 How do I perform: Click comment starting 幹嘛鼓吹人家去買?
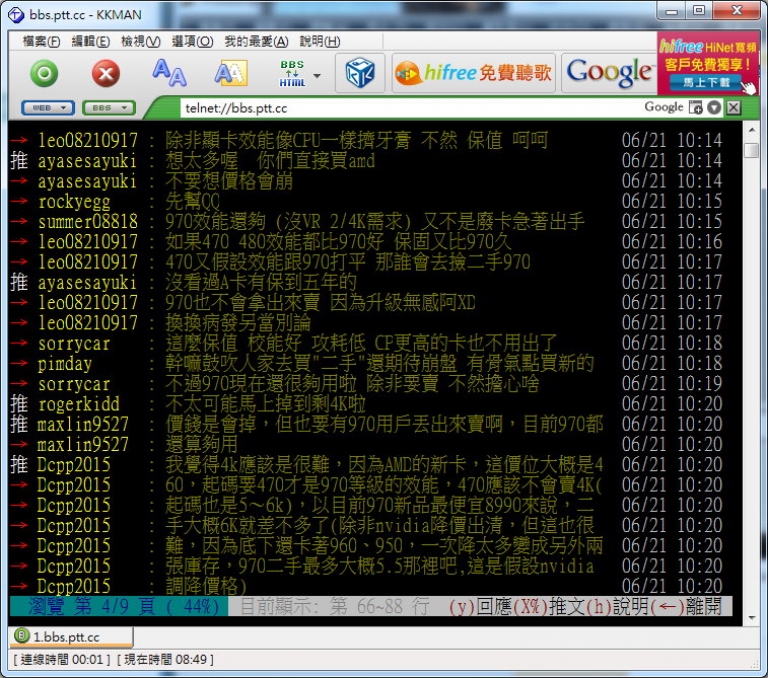pyautogui.click(x=380, y=363)
